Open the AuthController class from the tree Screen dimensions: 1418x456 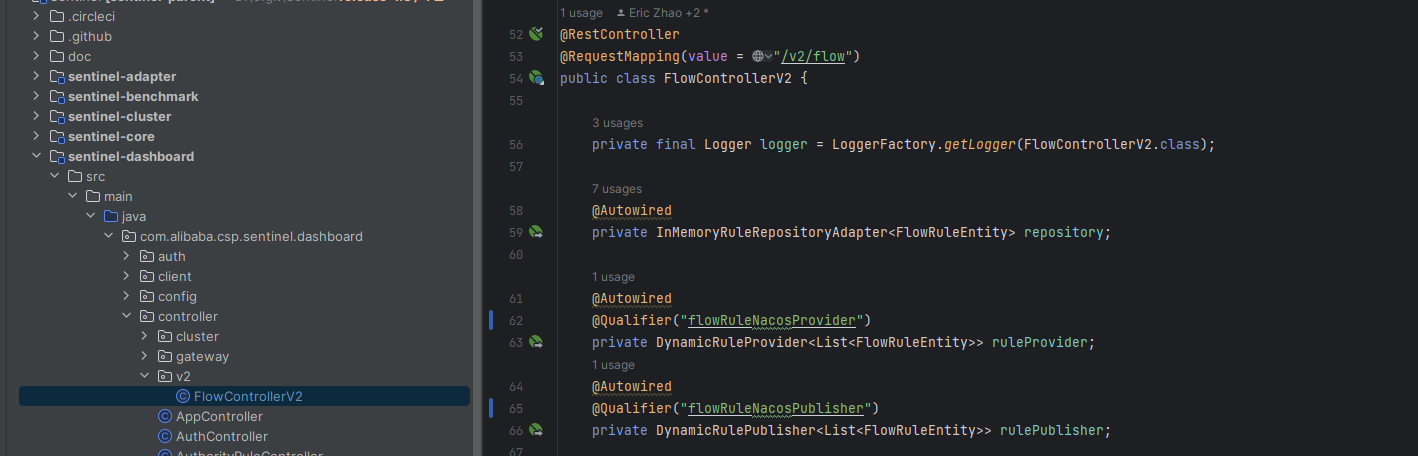pos(221,436)
